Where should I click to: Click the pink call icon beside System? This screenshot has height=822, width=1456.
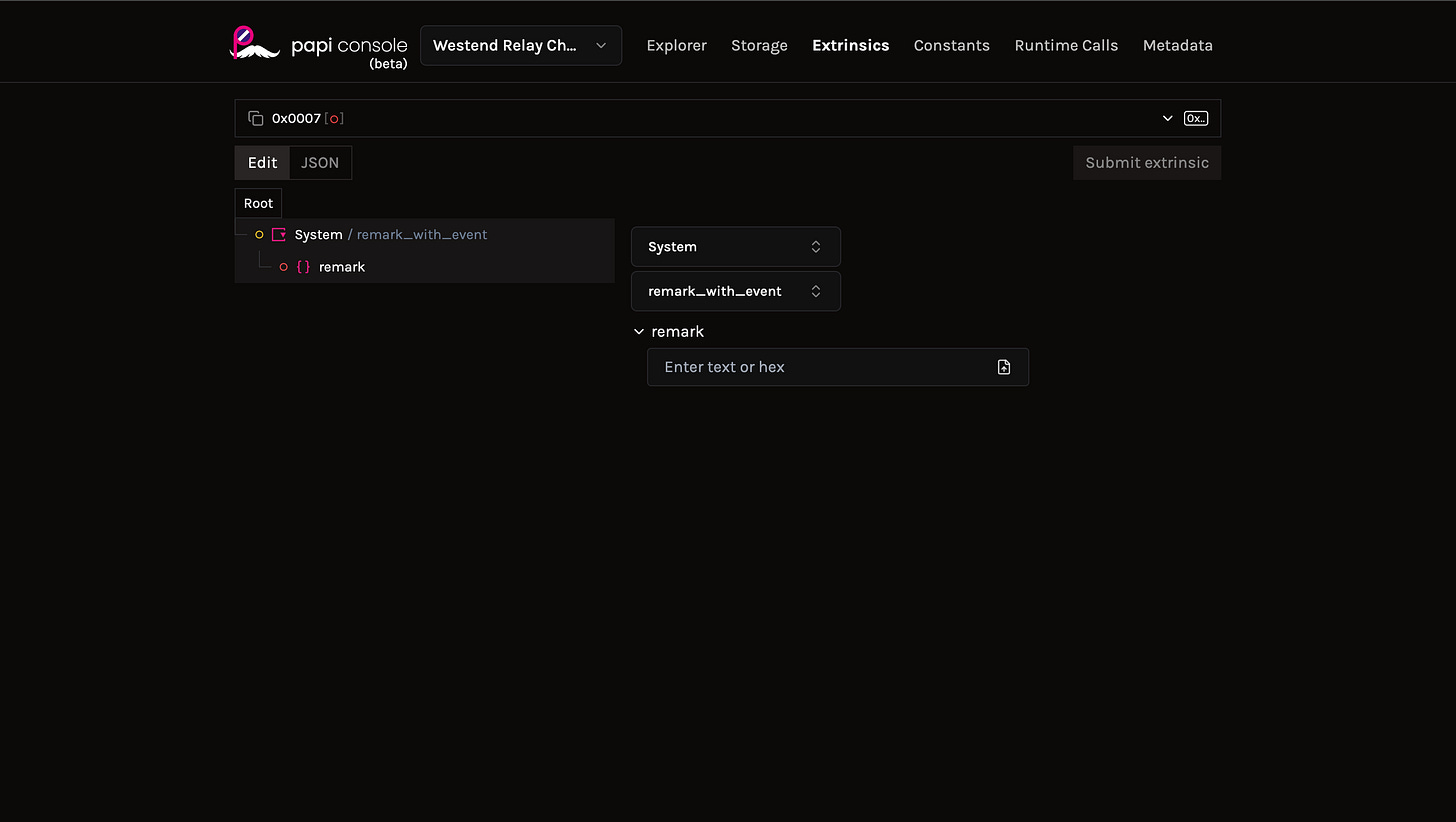[279, 234]
